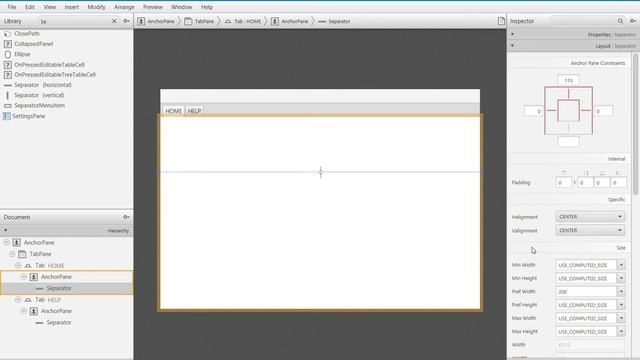The image size is (640, 360).
Task: Click TabPane in breadcrumb bar
Action: click(x=200, y=21)
